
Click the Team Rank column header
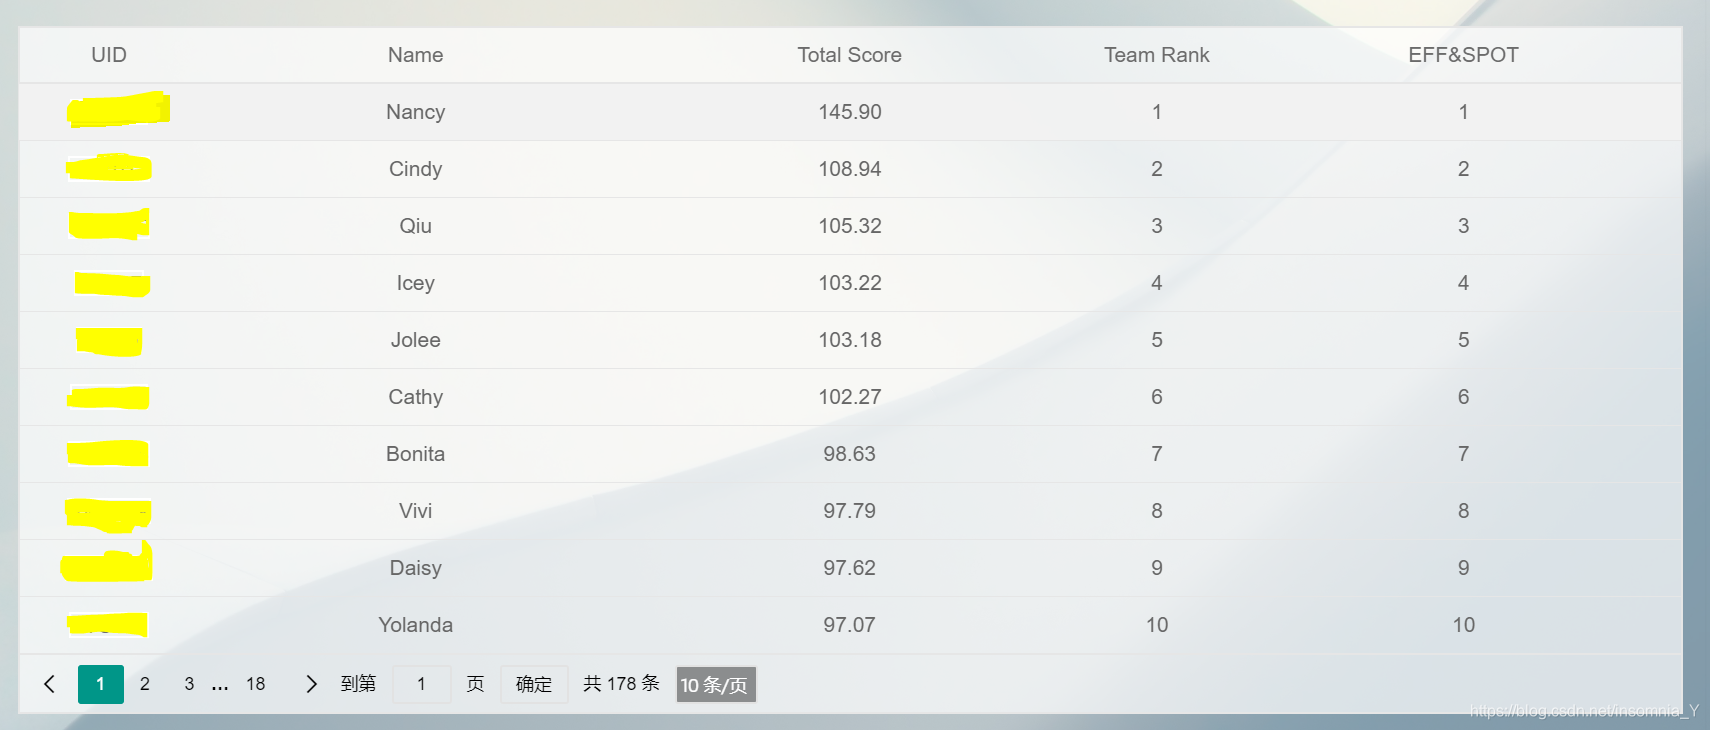click(1157, 55)
